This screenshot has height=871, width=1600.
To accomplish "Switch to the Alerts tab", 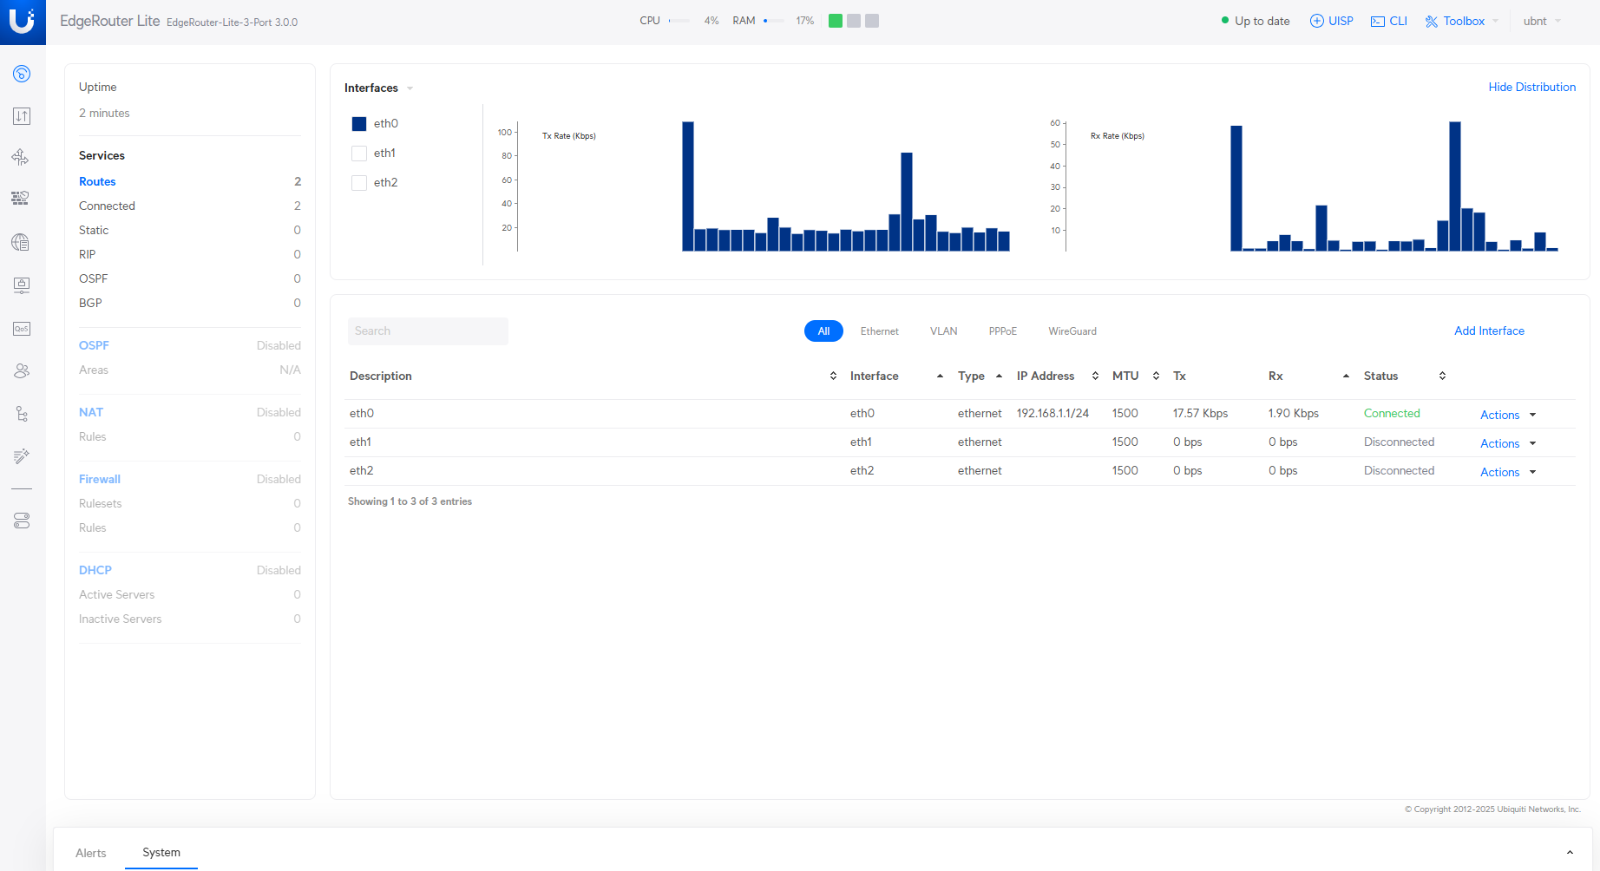I will pyautogui.click(x=90, y=853).
